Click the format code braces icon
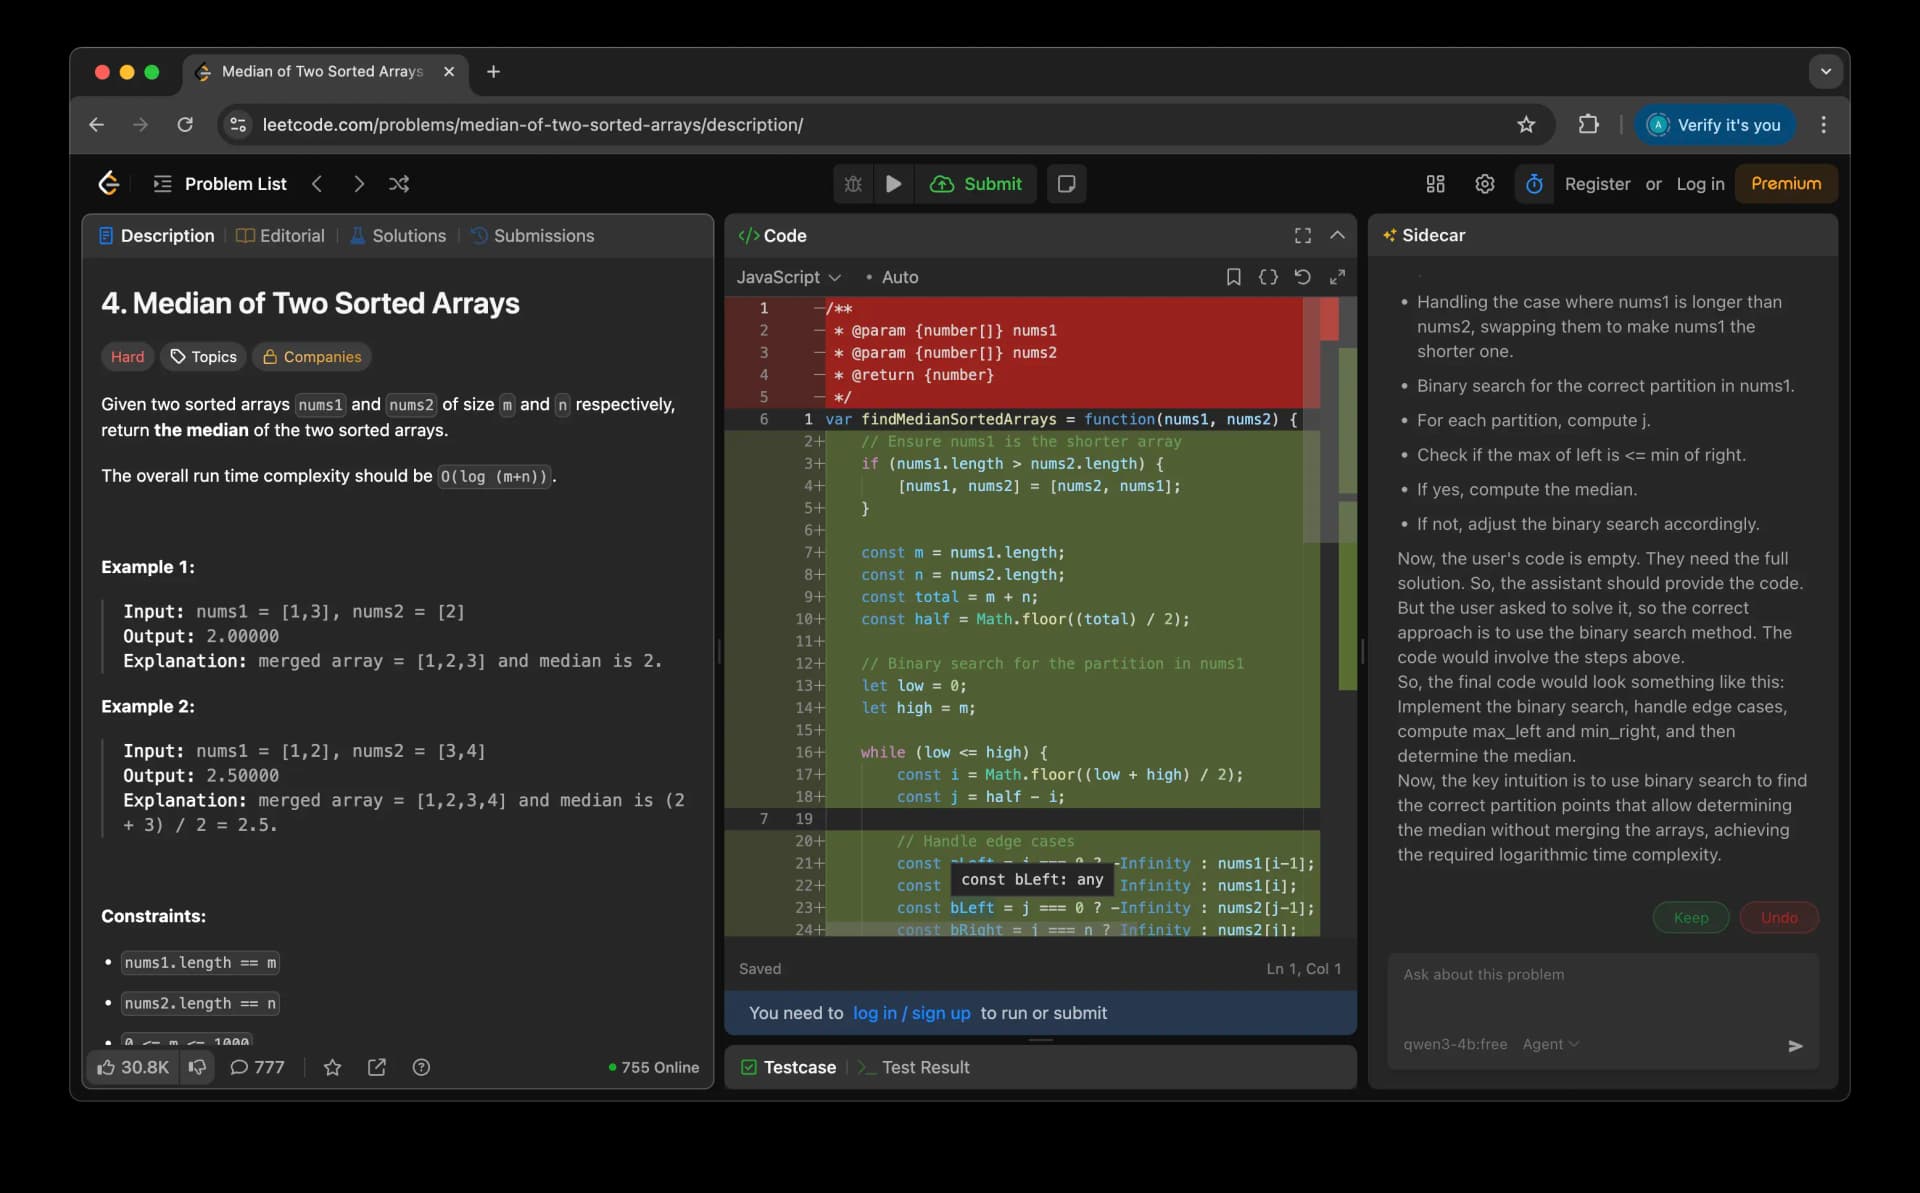 [x=1268, y=277]
